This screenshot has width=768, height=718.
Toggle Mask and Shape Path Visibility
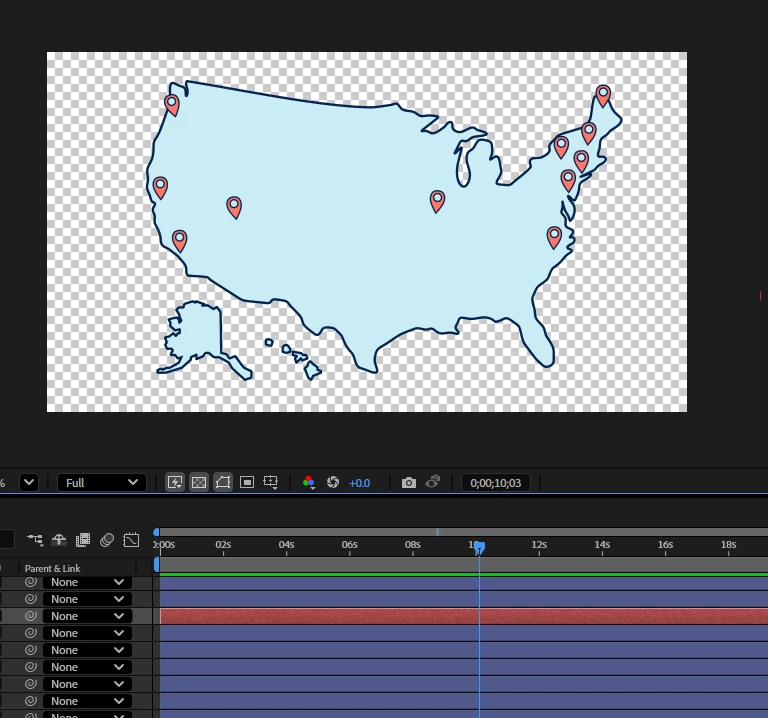click(223, 482)
